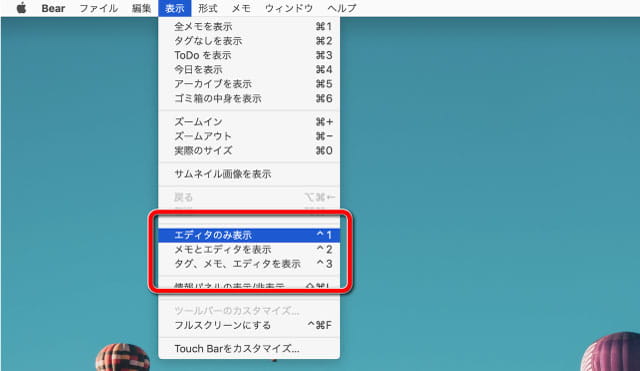
Task: Open the メモ menu in menu bar
Action: 241,8
